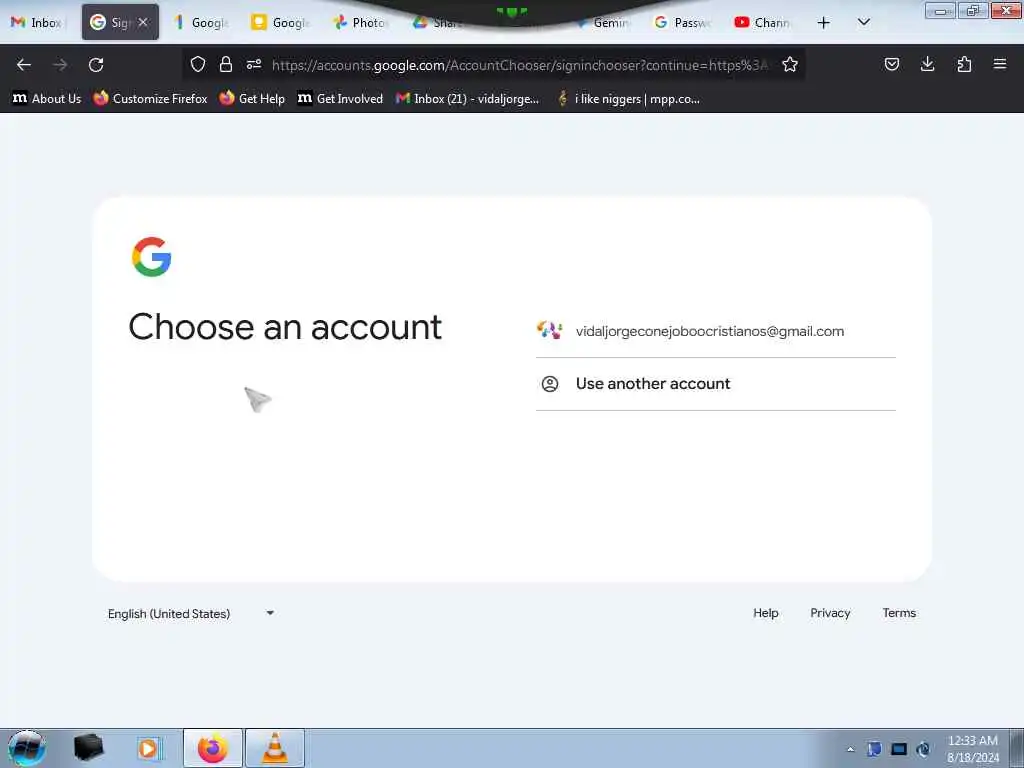Open the mpp.co bookmark
This screenshot has height=768, width=1024.
[628, 99]
